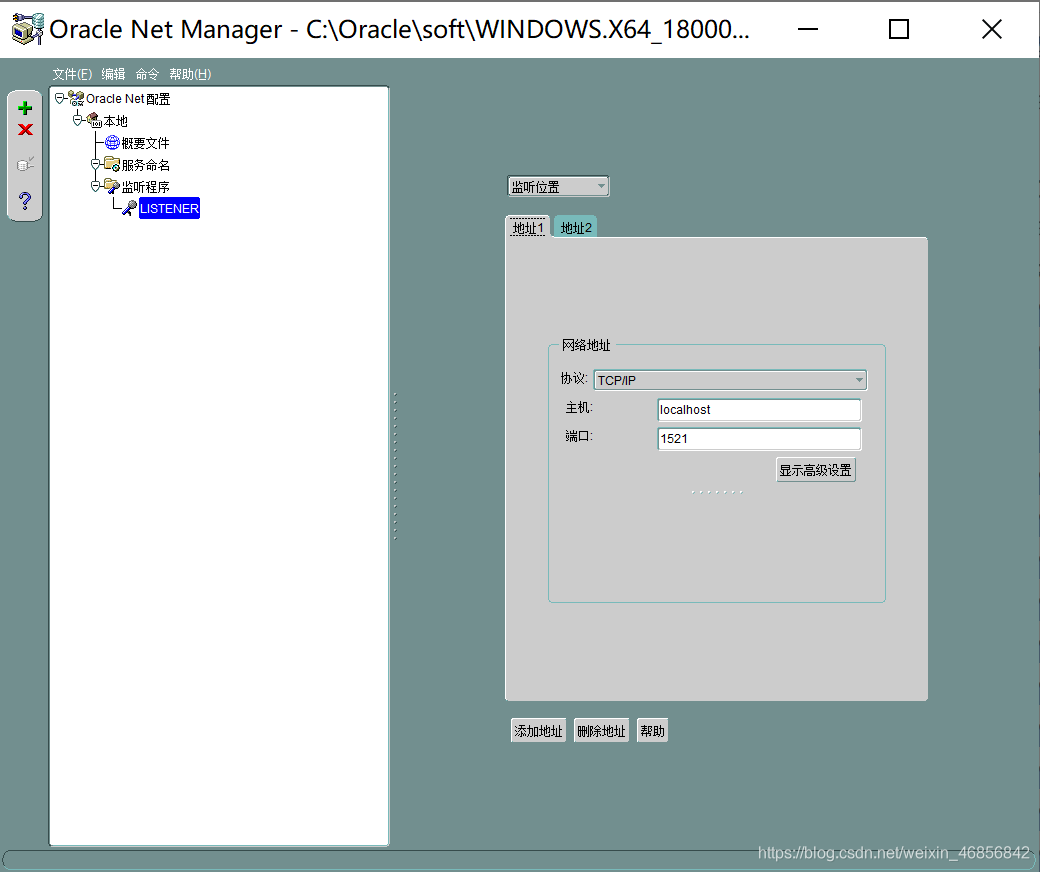1040x872 pixels.
Task: Open the 协议 TCP/IP protocol dropdown
Action: 730,380
